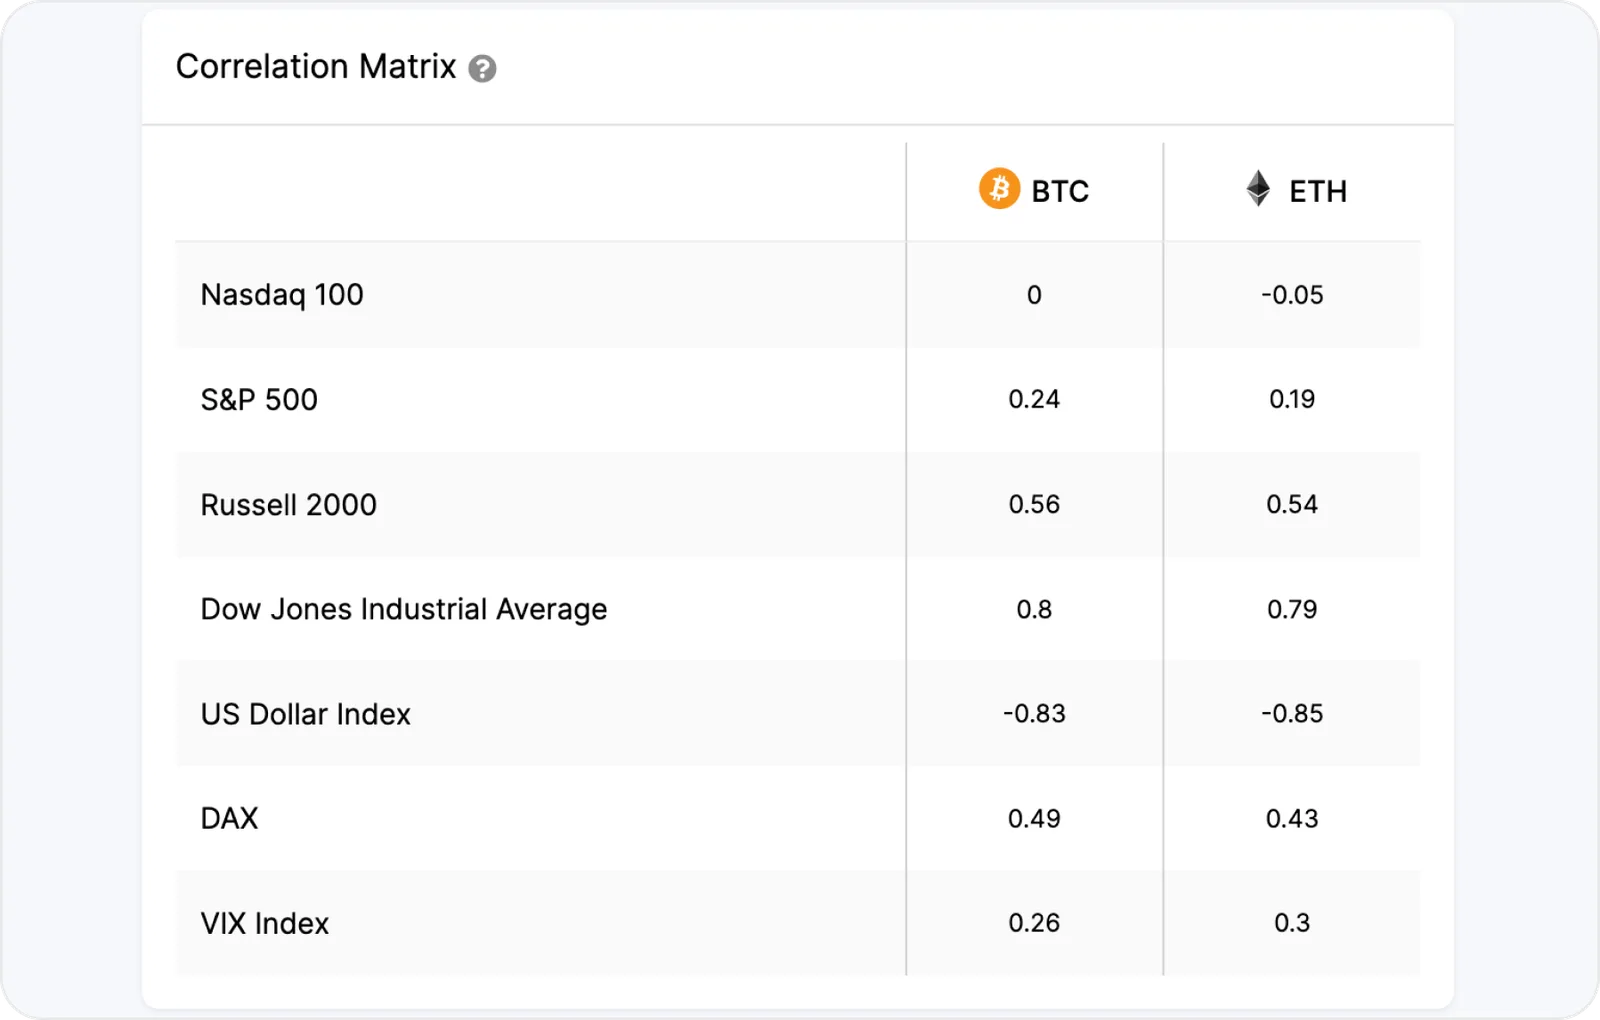Select the BTC column header label
Screen dimensions: 1600x1020
[1060, 191]
